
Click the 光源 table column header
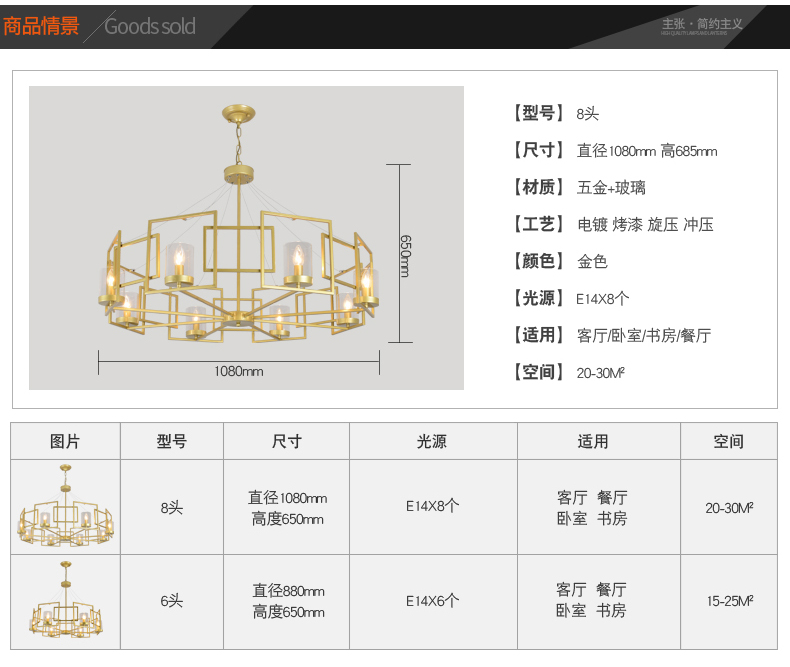(x=432, y=441)
